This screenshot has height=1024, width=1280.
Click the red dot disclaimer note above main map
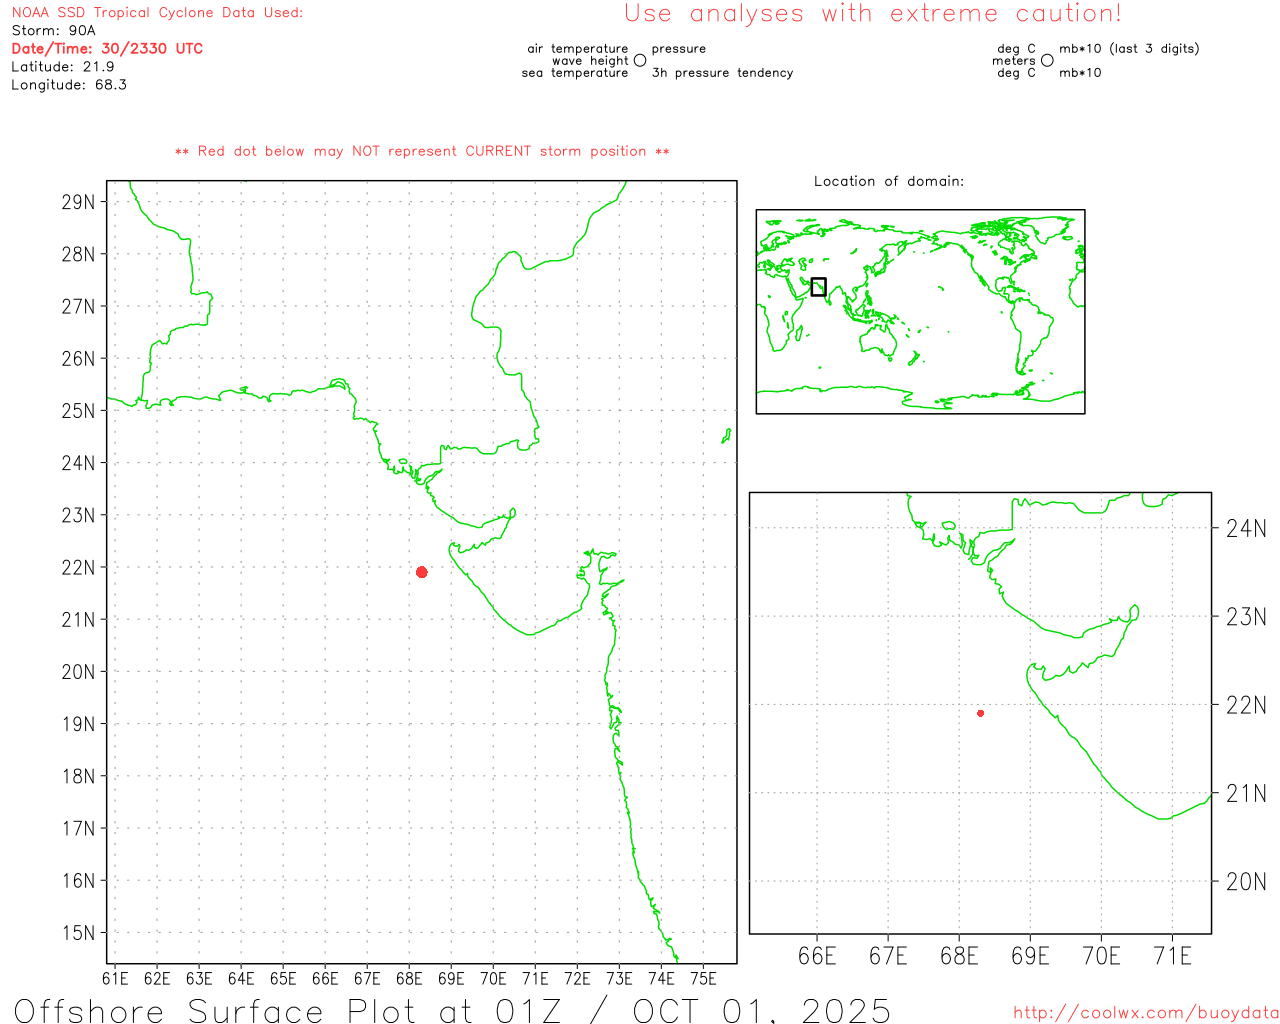(x=422, y=152)
